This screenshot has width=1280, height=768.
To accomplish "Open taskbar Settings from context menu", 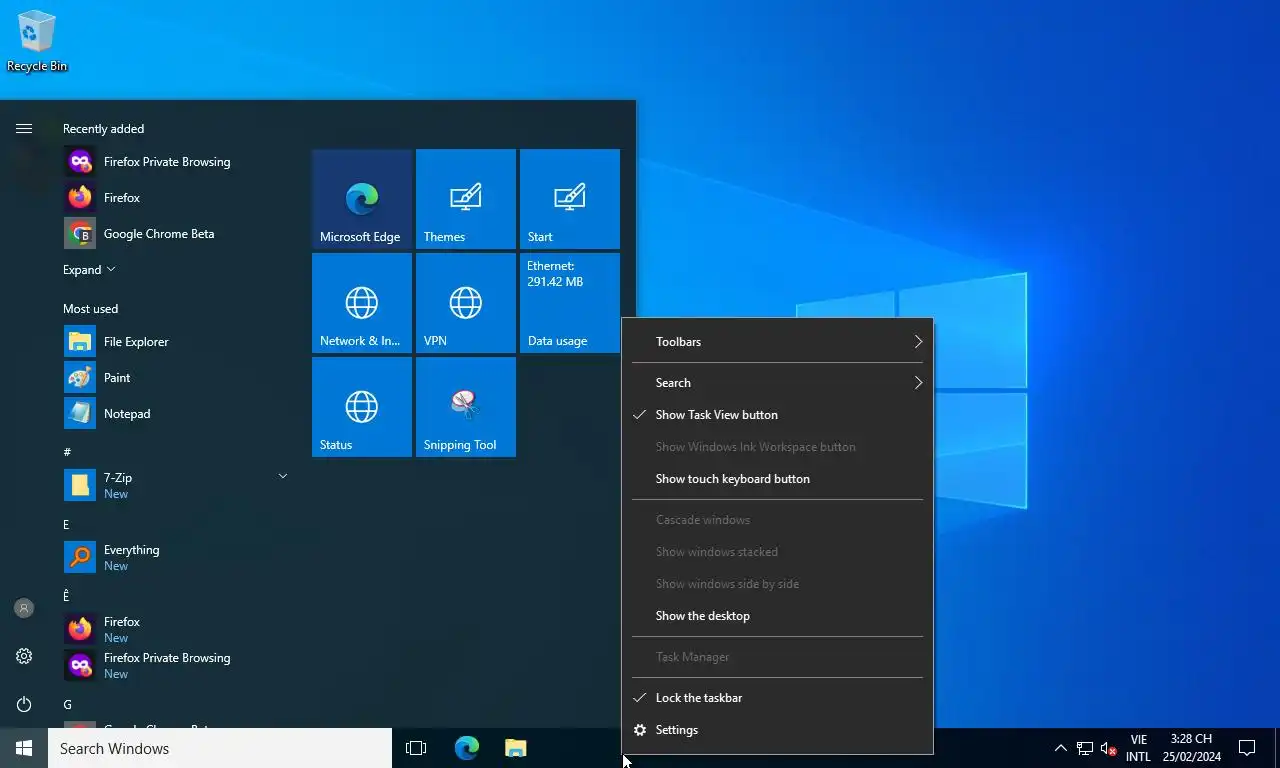I will coord(777,730).
